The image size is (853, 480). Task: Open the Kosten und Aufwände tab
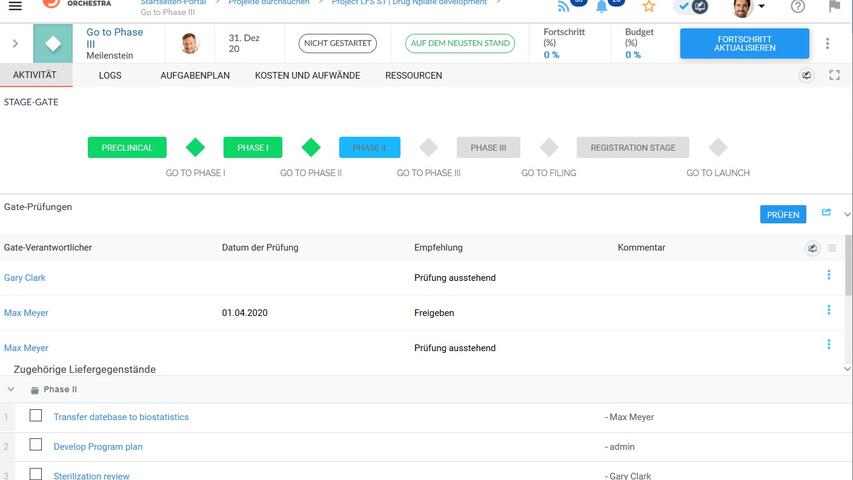[308, 75]
